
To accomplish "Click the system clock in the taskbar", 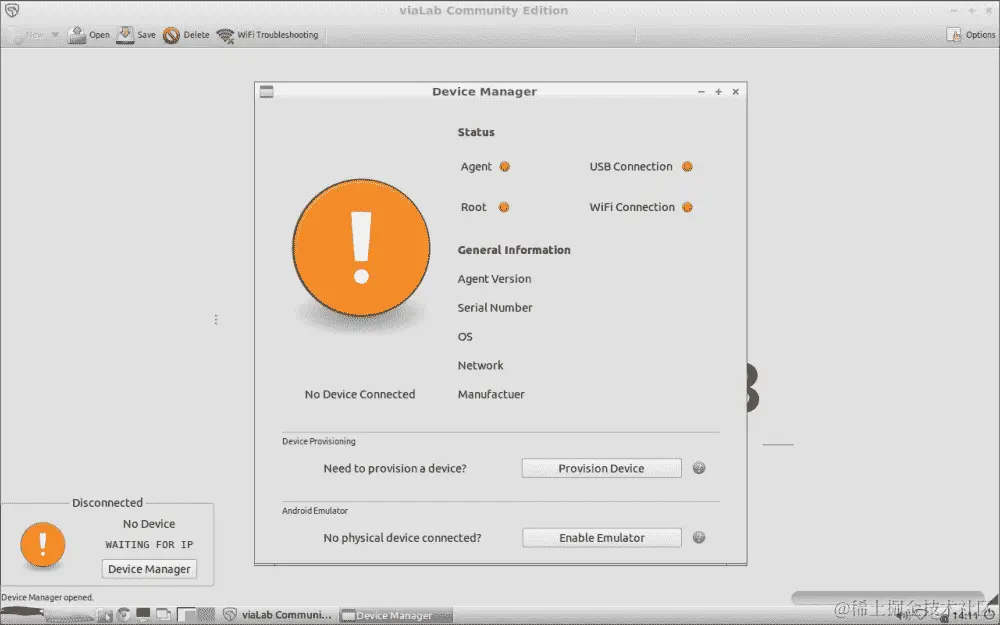I will pyautogui.click(x=964, y=615).
